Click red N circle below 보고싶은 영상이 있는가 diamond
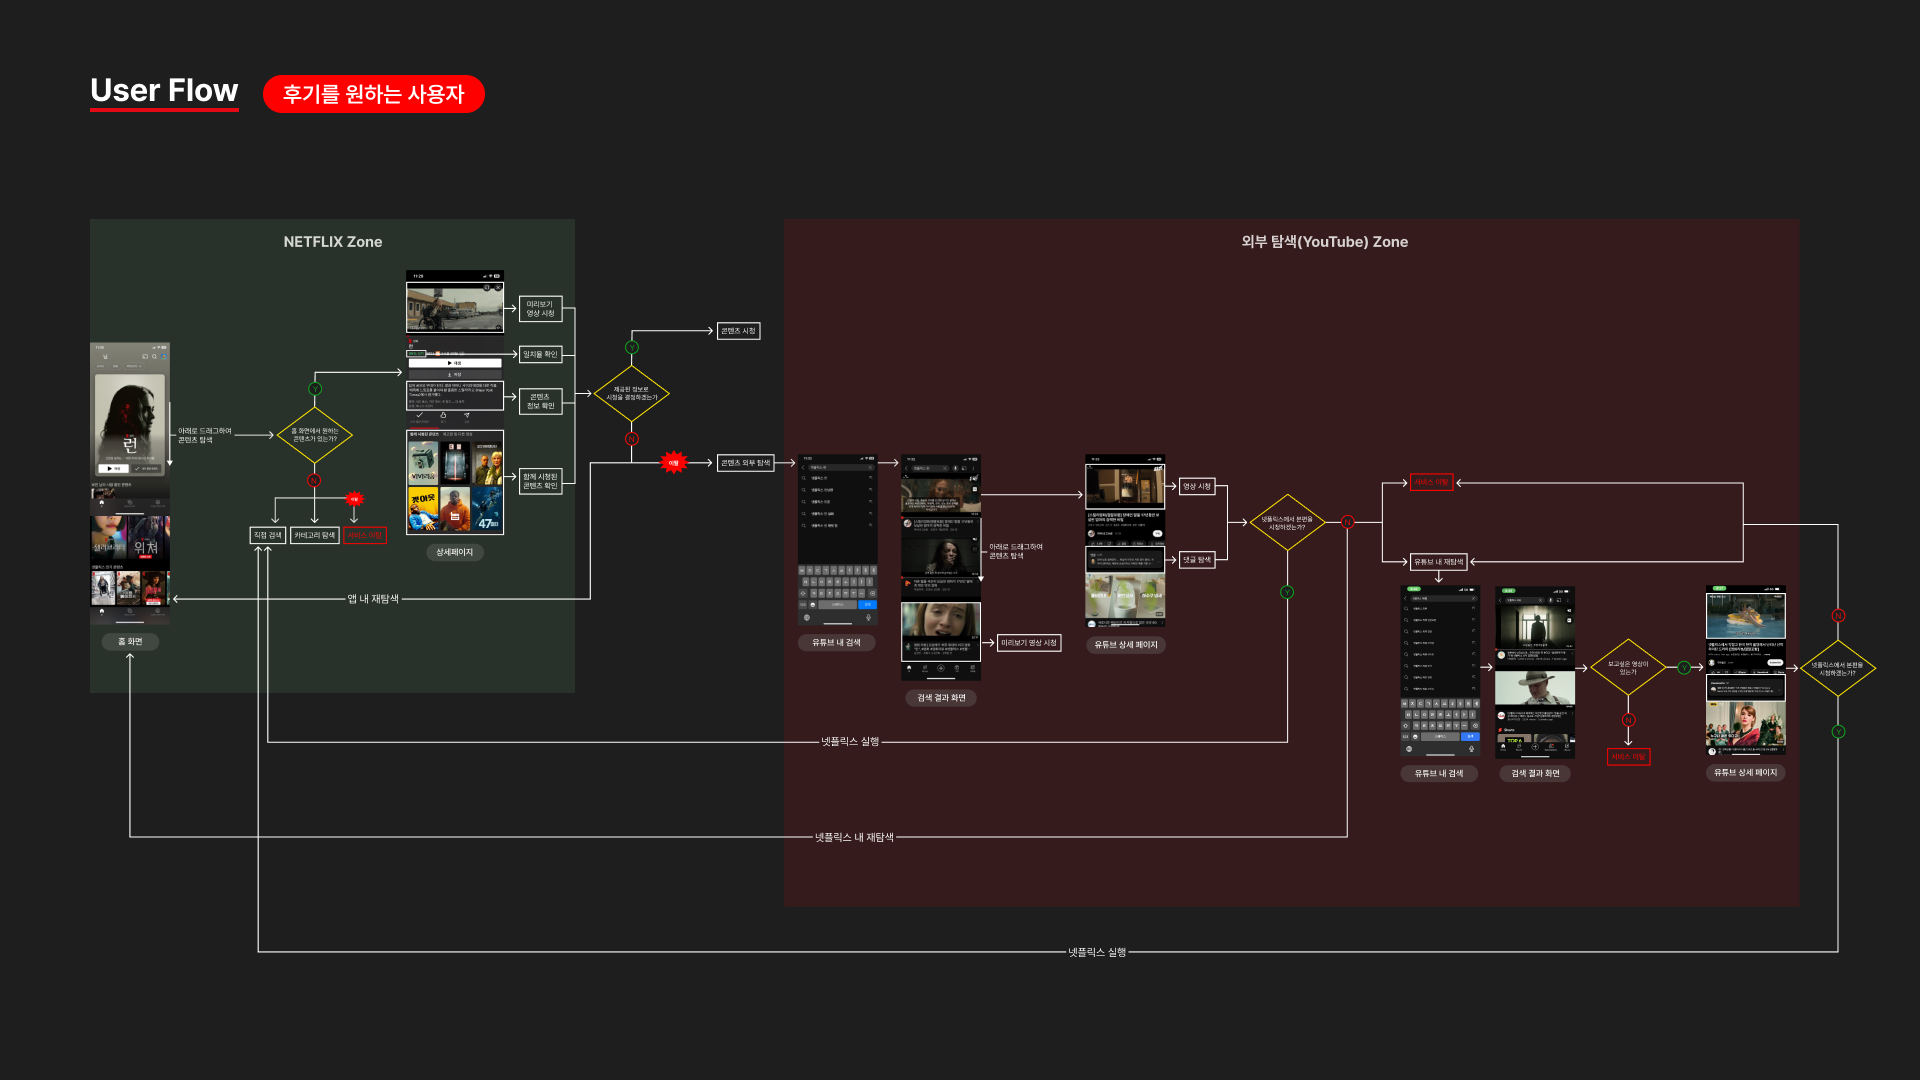Viewport: 1920px width, 1080px height. 1628,720
